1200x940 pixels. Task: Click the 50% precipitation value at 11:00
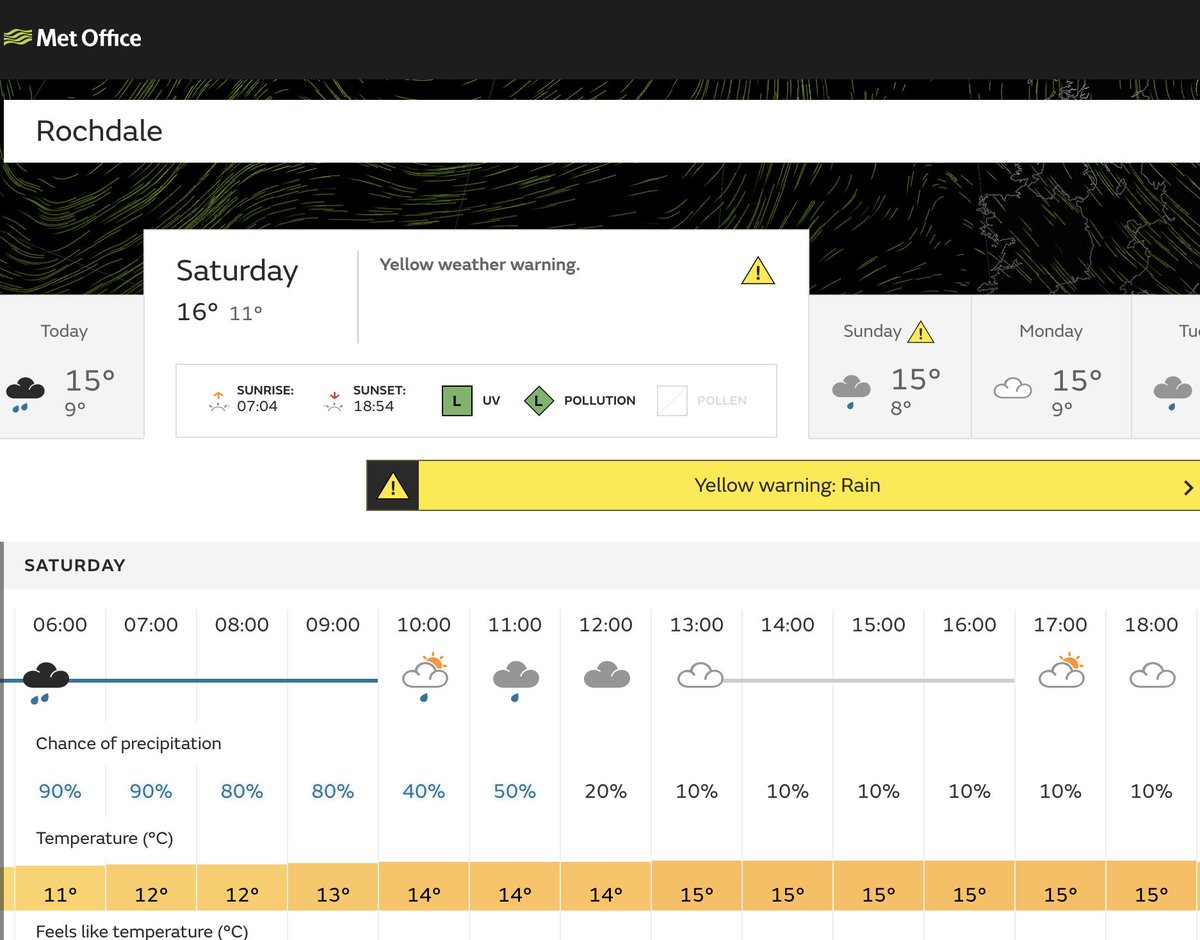515,791
